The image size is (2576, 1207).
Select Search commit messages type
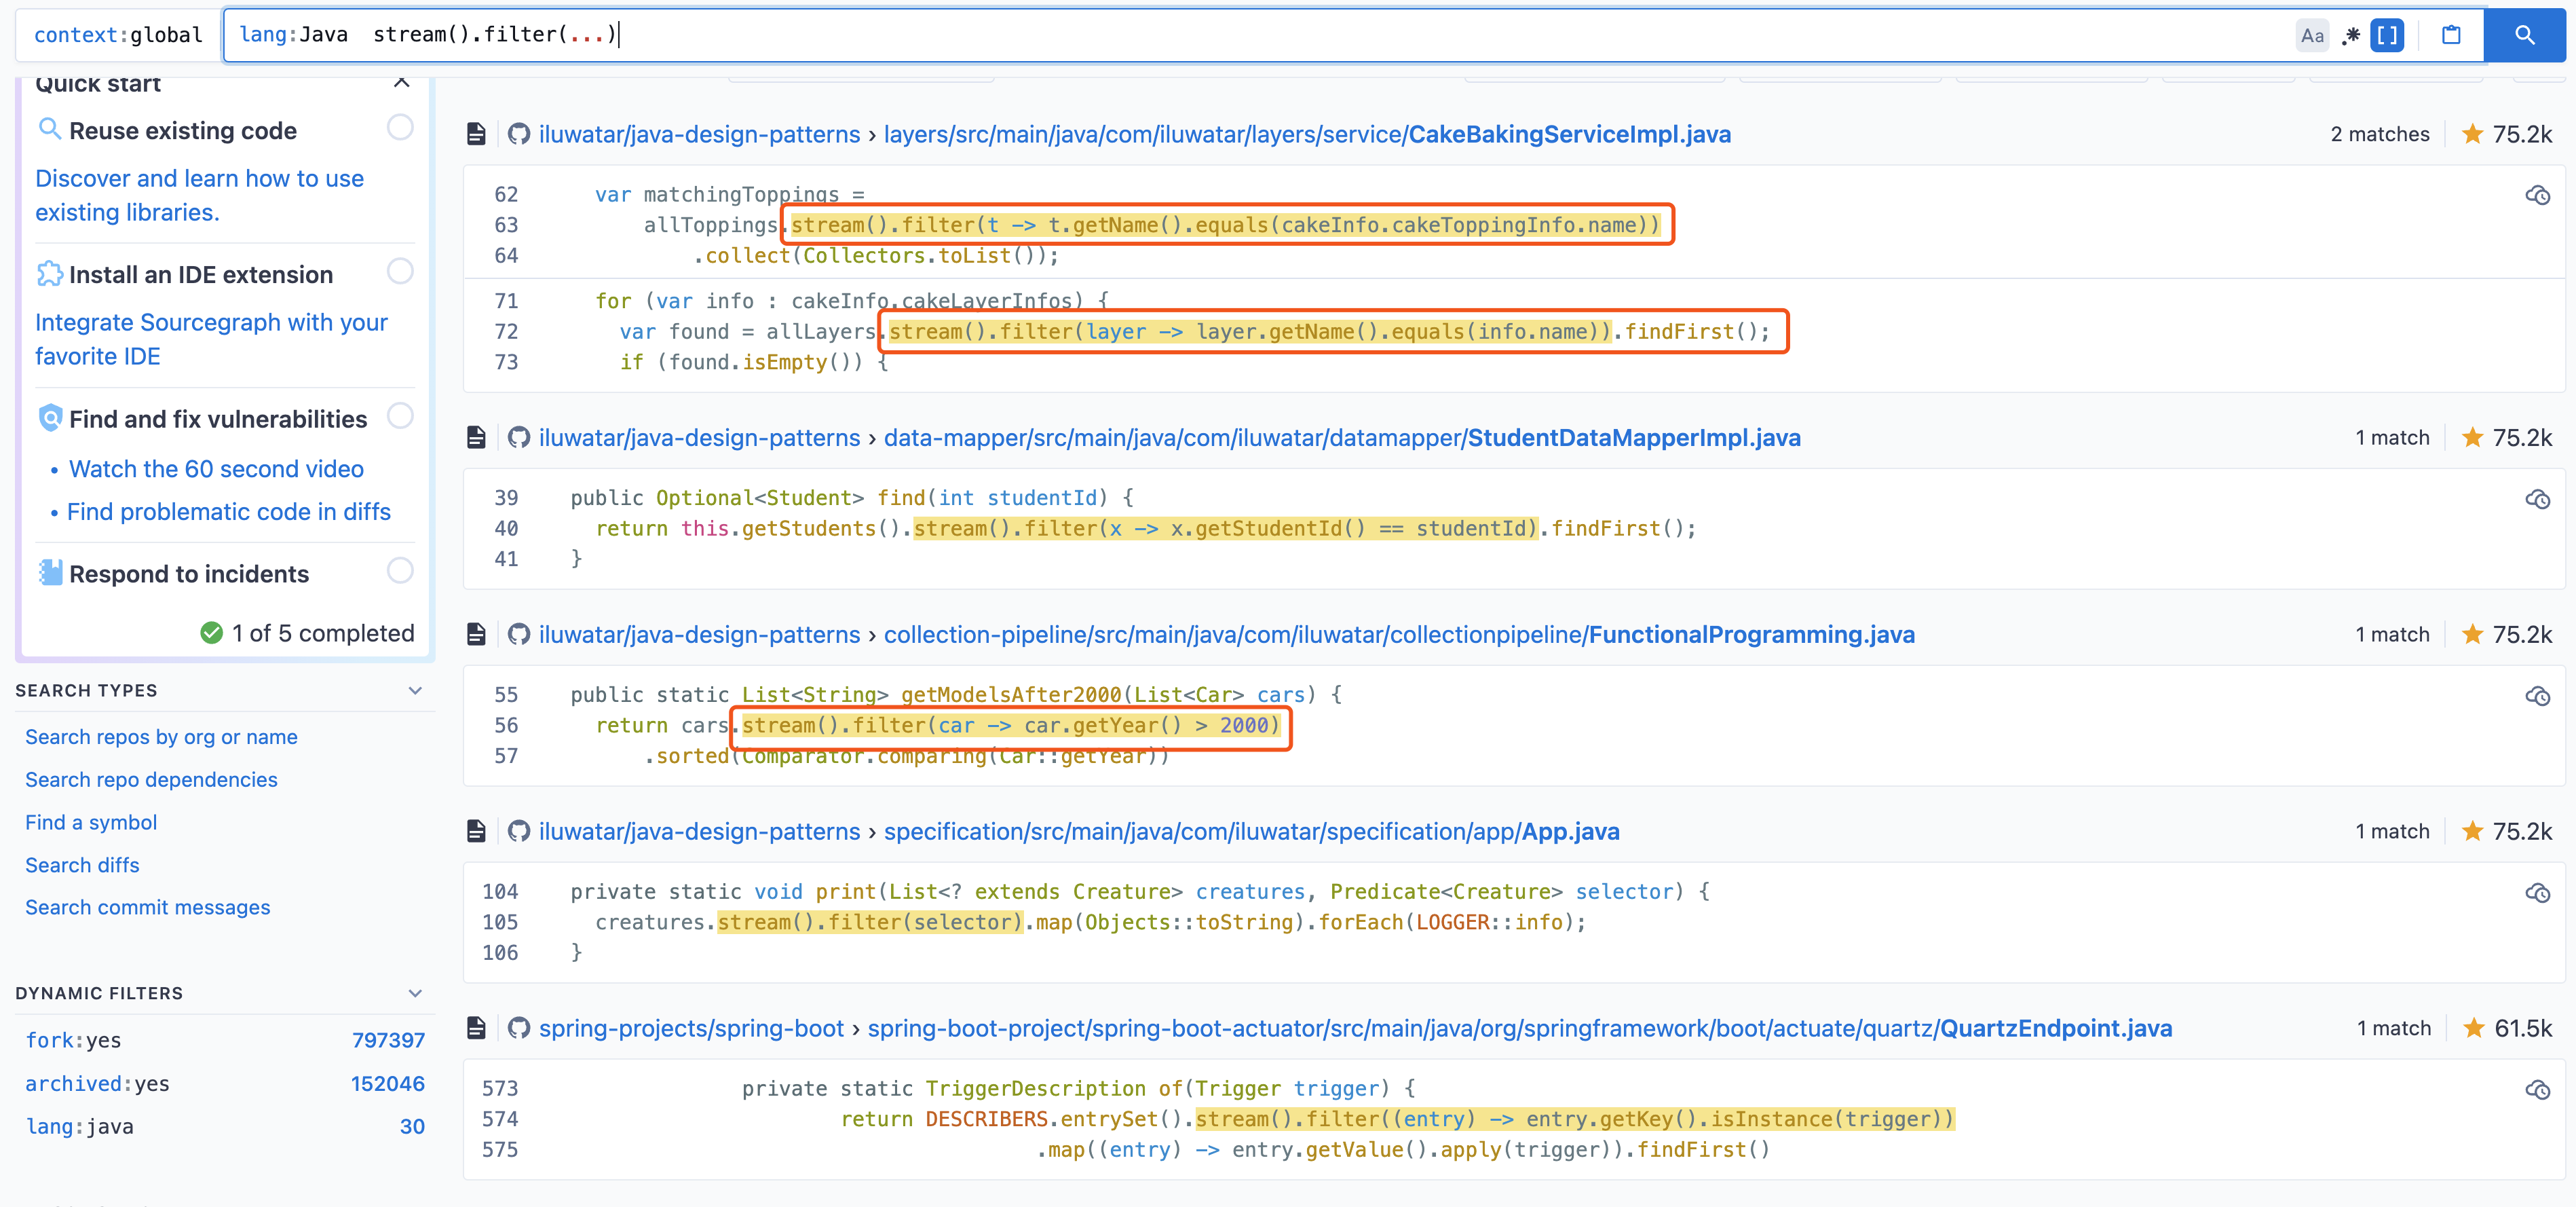[147, 908]
